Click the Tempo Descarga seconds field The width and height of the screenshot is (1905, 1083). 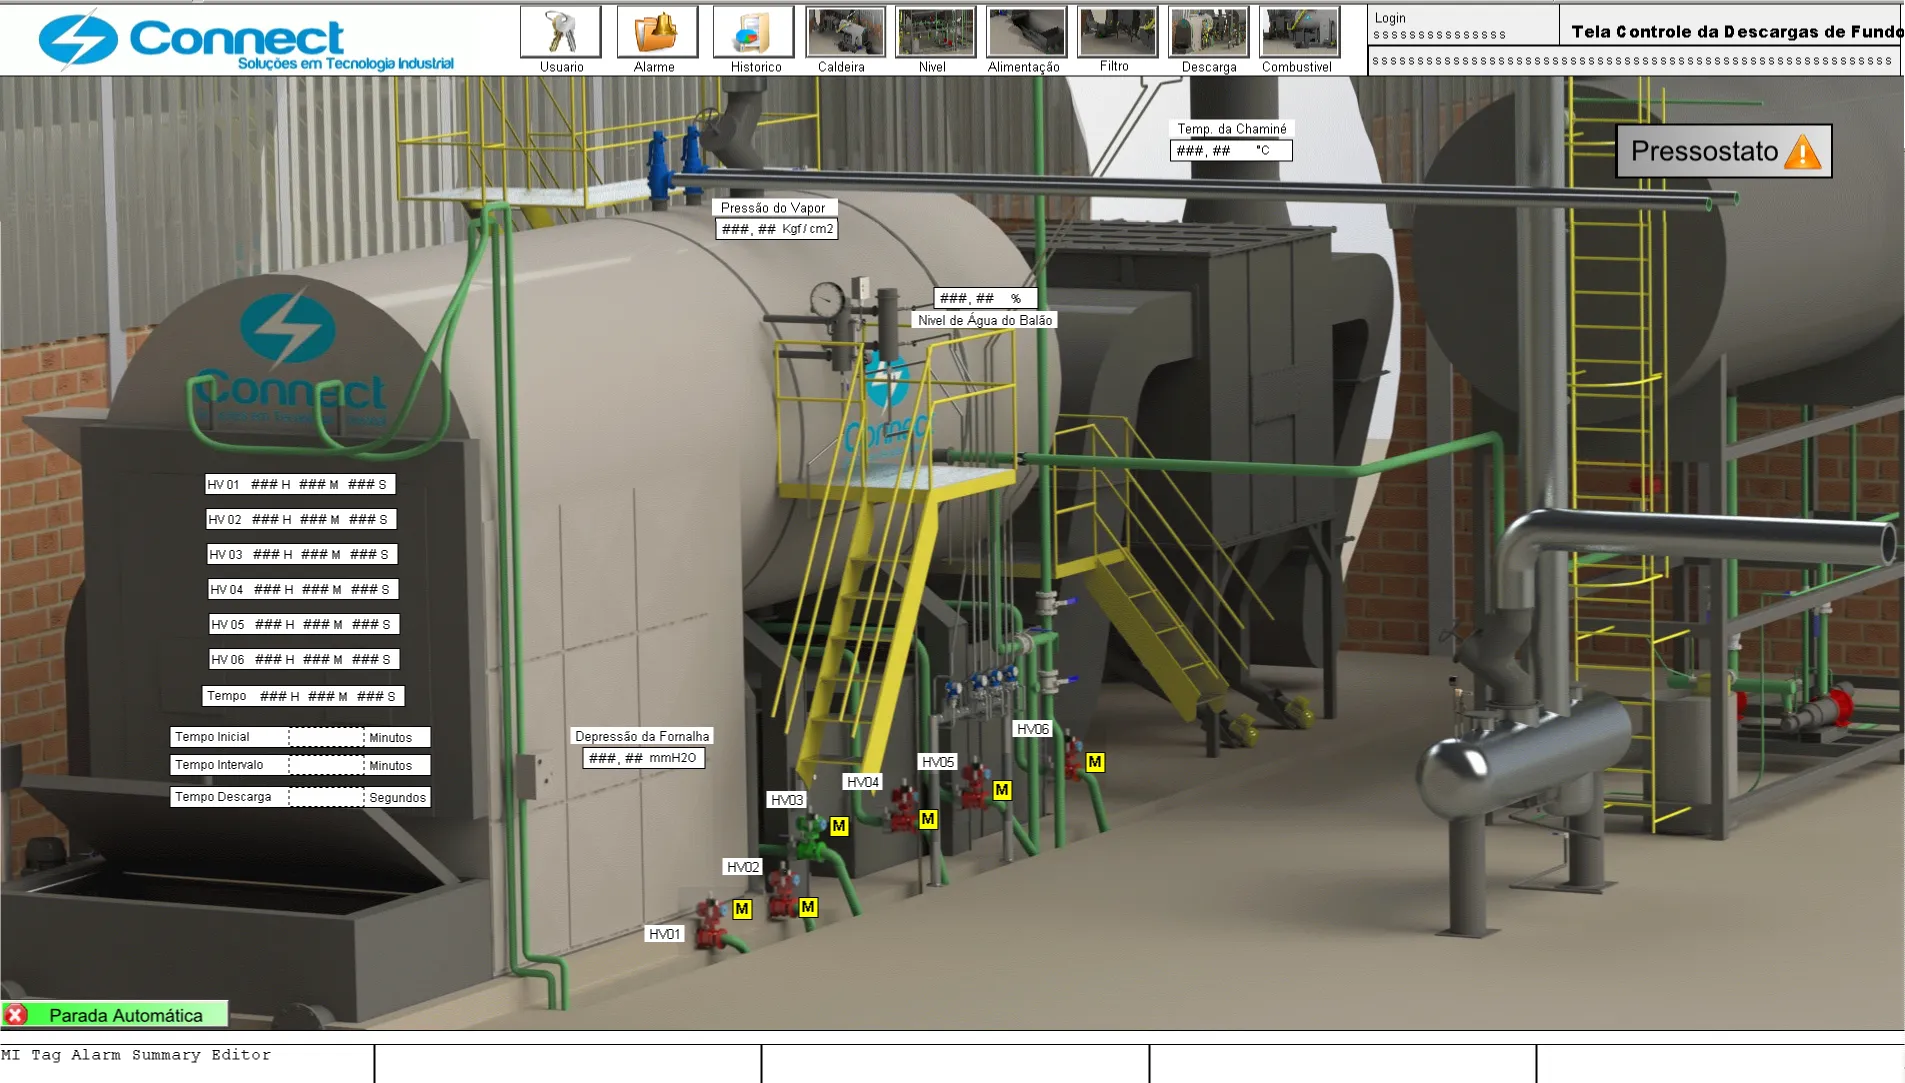point(326,797)
